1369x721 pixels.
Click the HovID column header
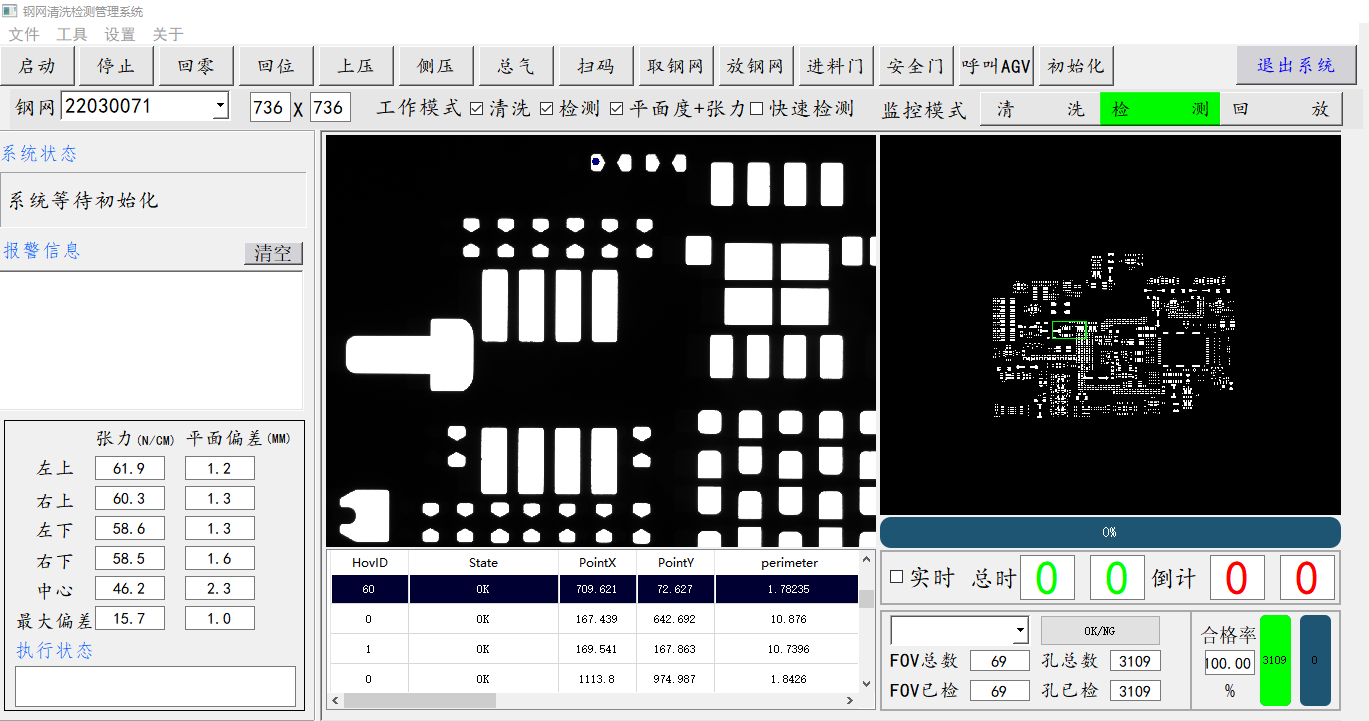[369, 563]
